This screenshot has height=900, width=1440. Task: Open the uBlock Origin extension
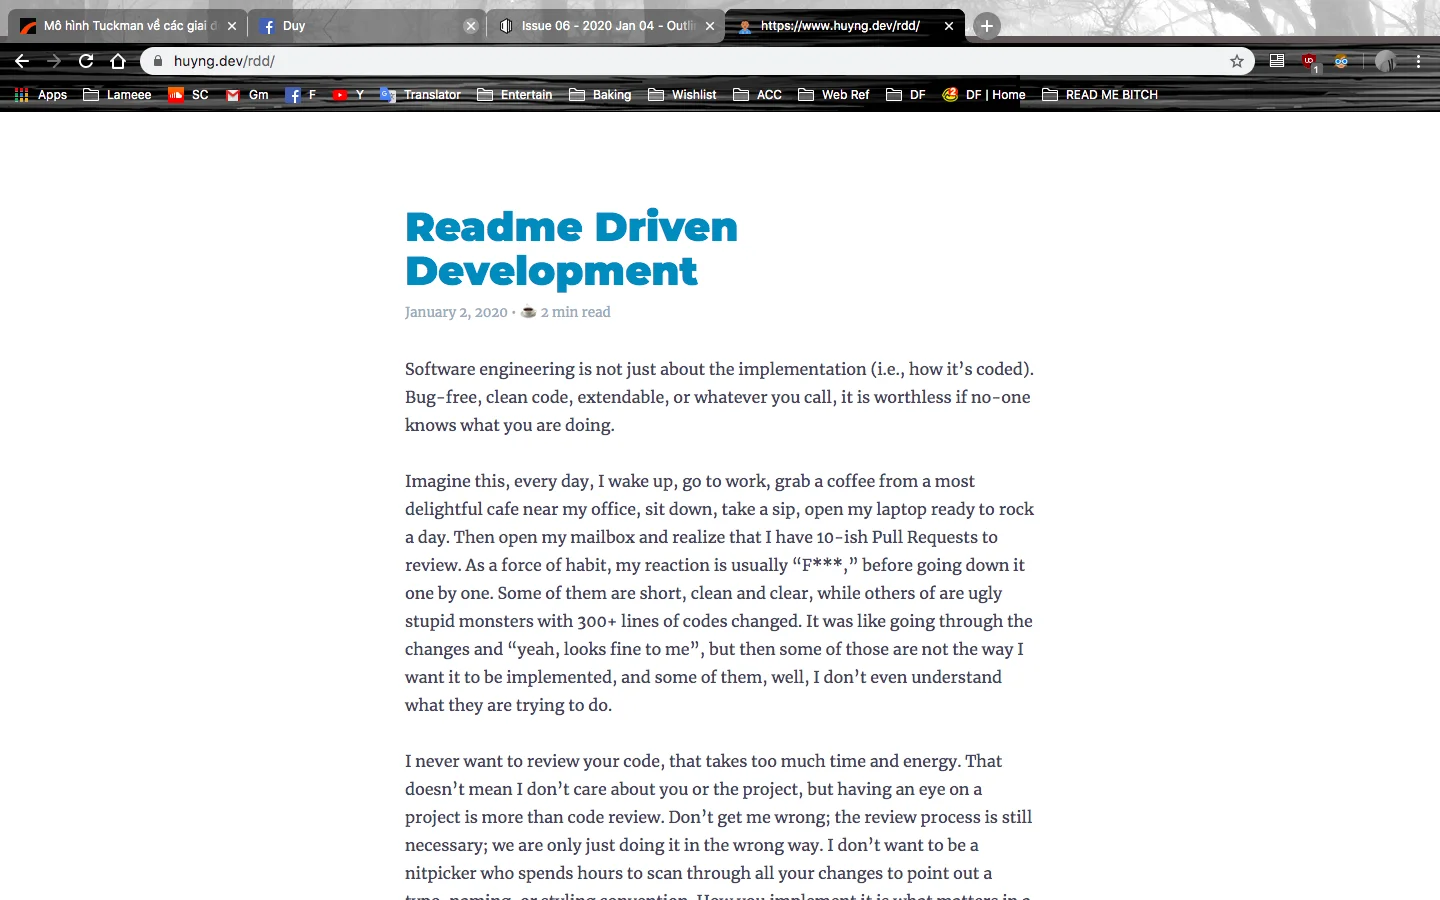tap(1309, 62)
